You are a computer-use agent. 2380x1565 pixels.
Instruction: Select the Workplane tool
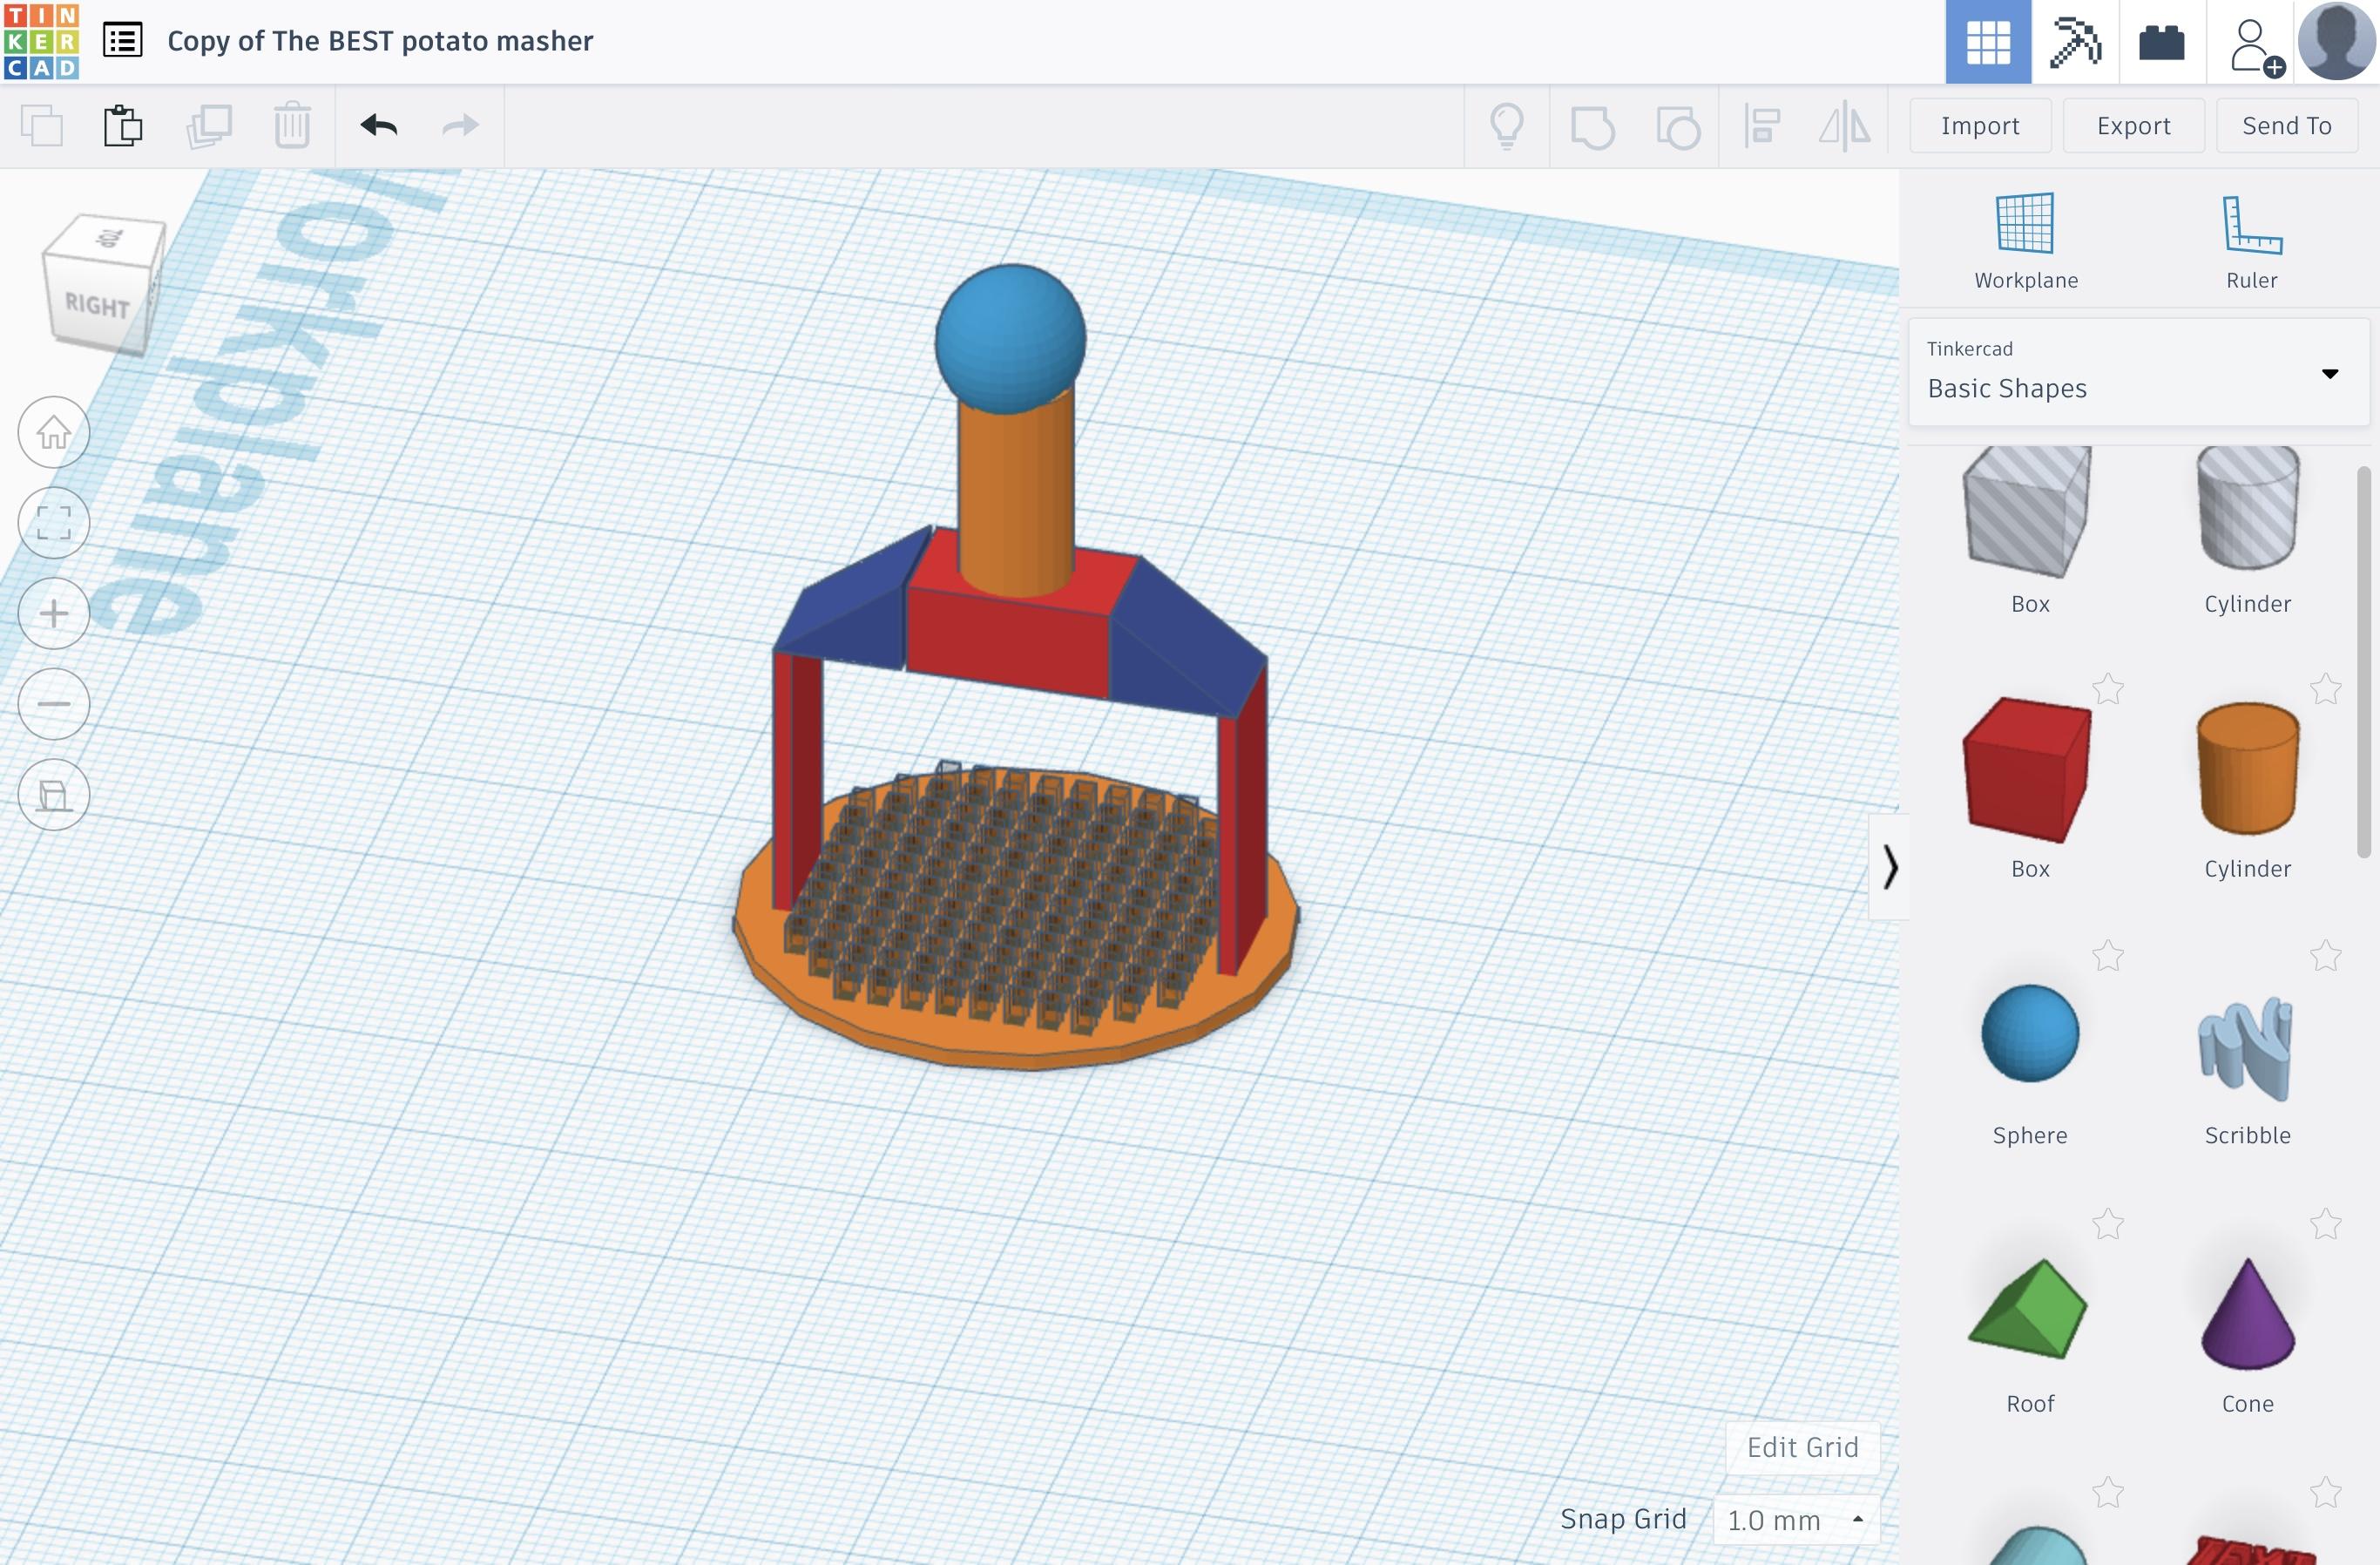(x=2025, y=241)
